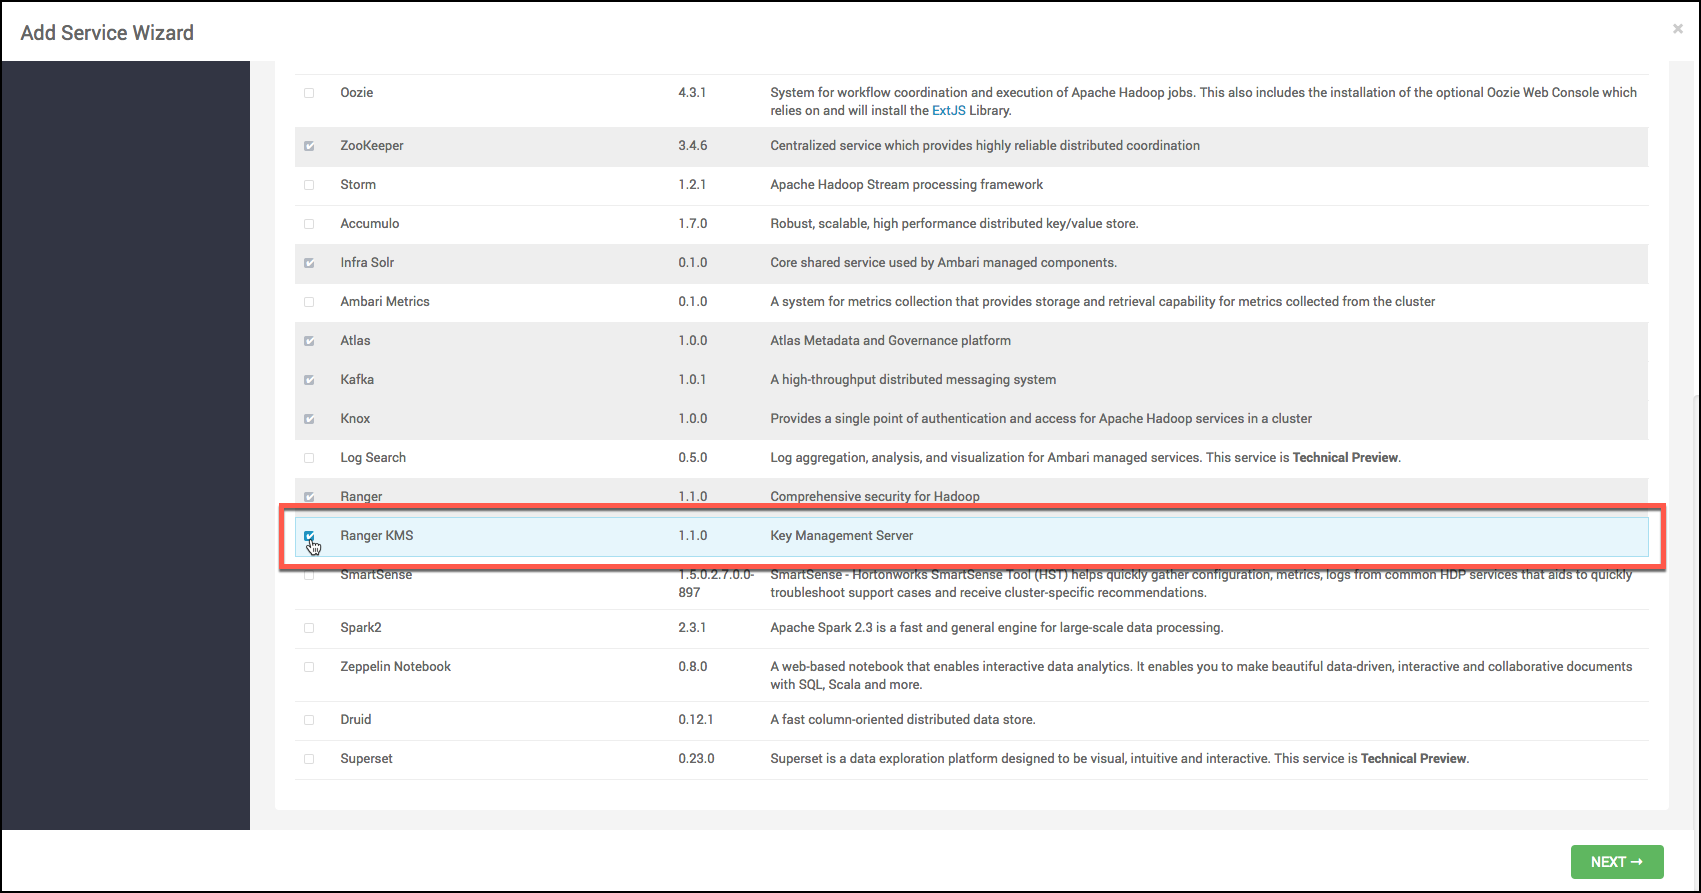This screenshot has height=893, width=1701.
Task: Click the NEXT button
Action: [x=1617, y=862]
